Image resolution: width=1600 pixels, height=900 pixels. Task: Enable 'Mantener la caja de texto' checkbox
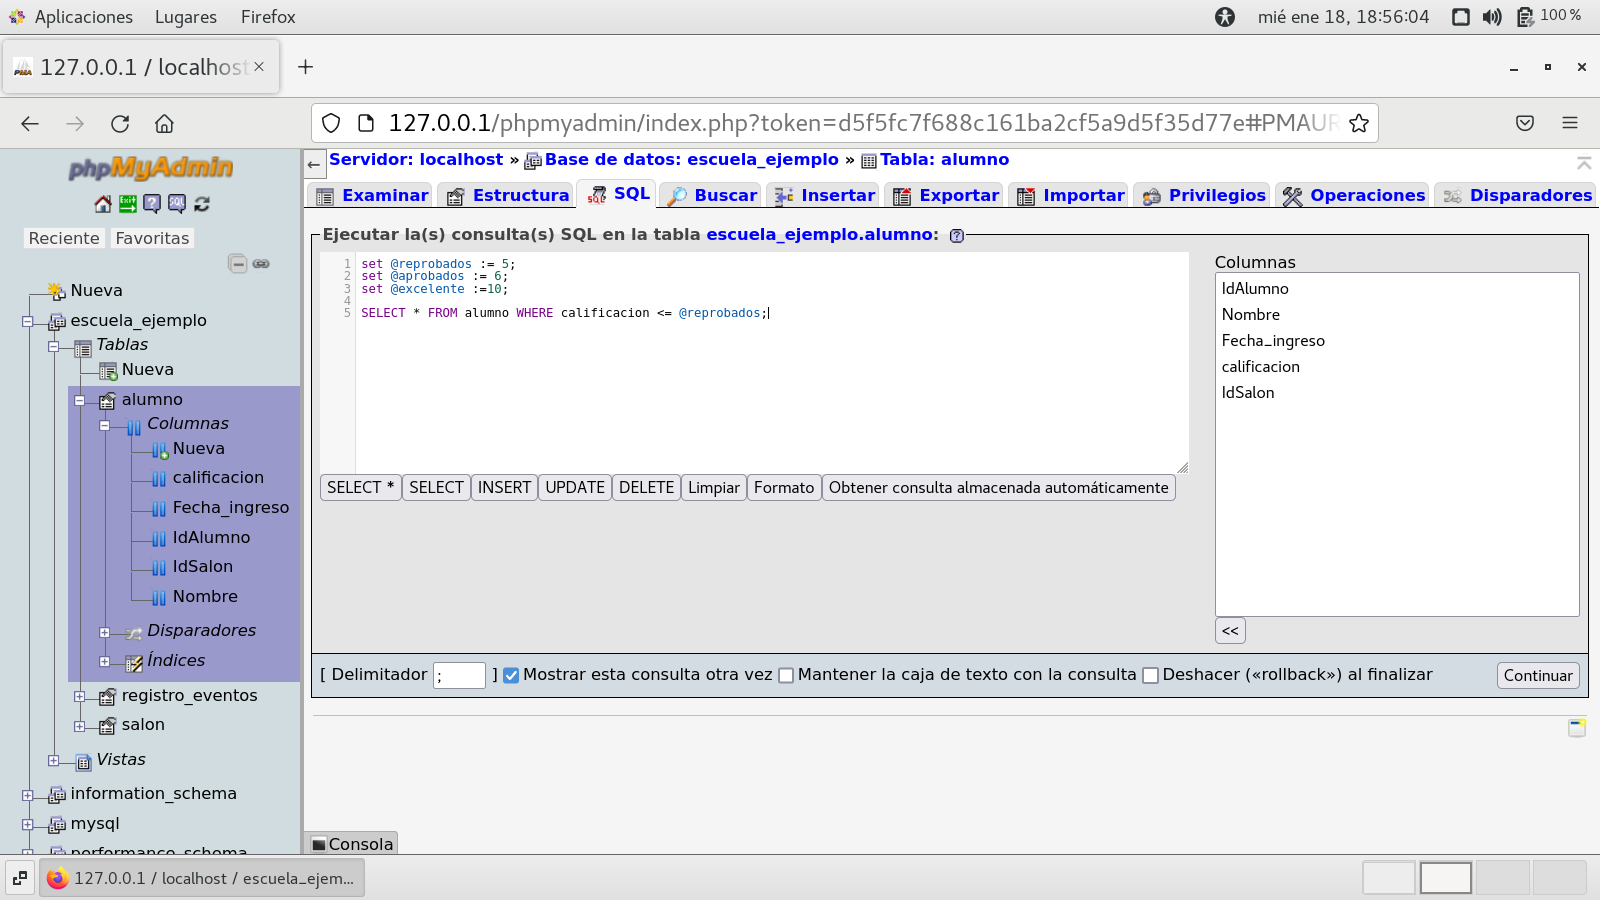pos(786,675)
